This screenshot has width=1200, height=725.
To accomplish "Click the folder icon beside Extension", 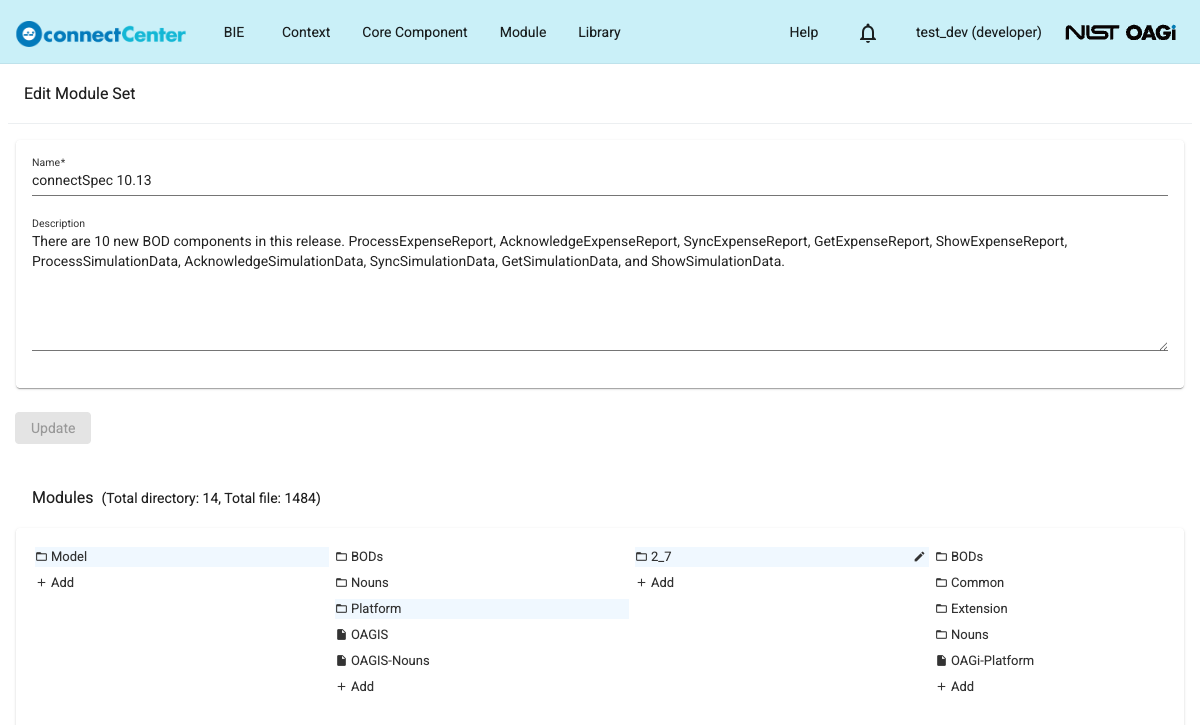I will (x=942, y=609).
